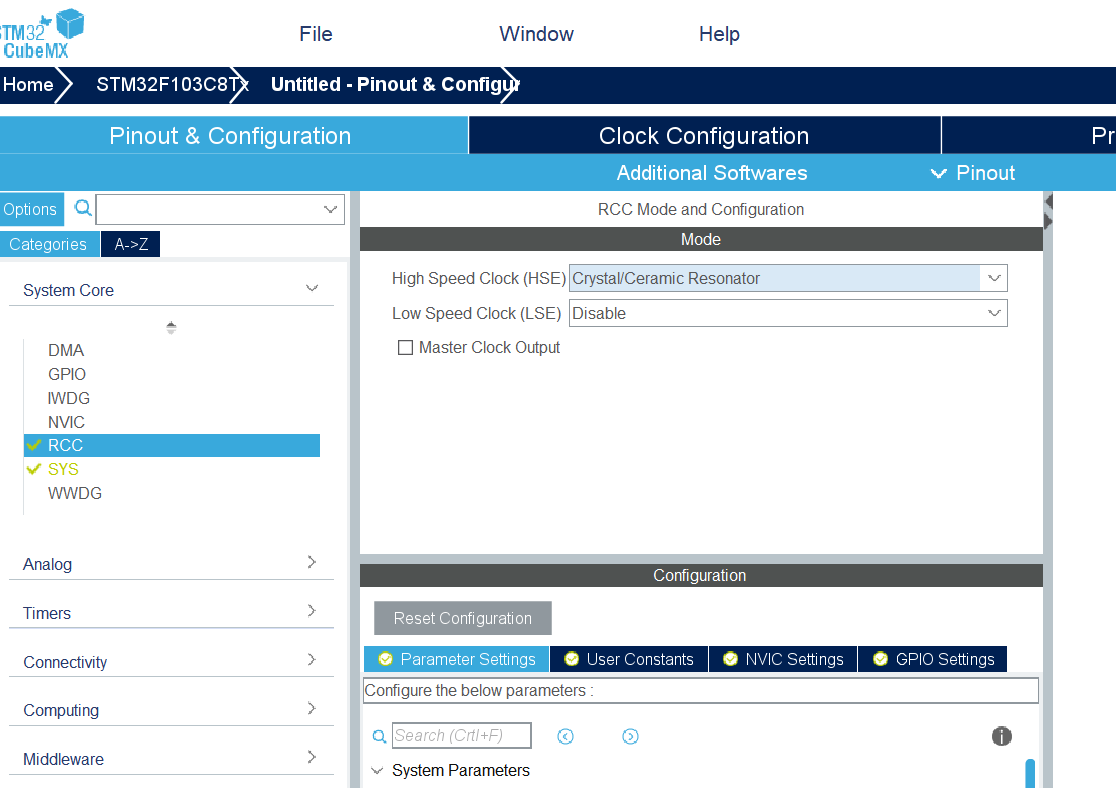Open the peripheral search combo box dropdown
The image size is (1116, 788).
point(330,209)
